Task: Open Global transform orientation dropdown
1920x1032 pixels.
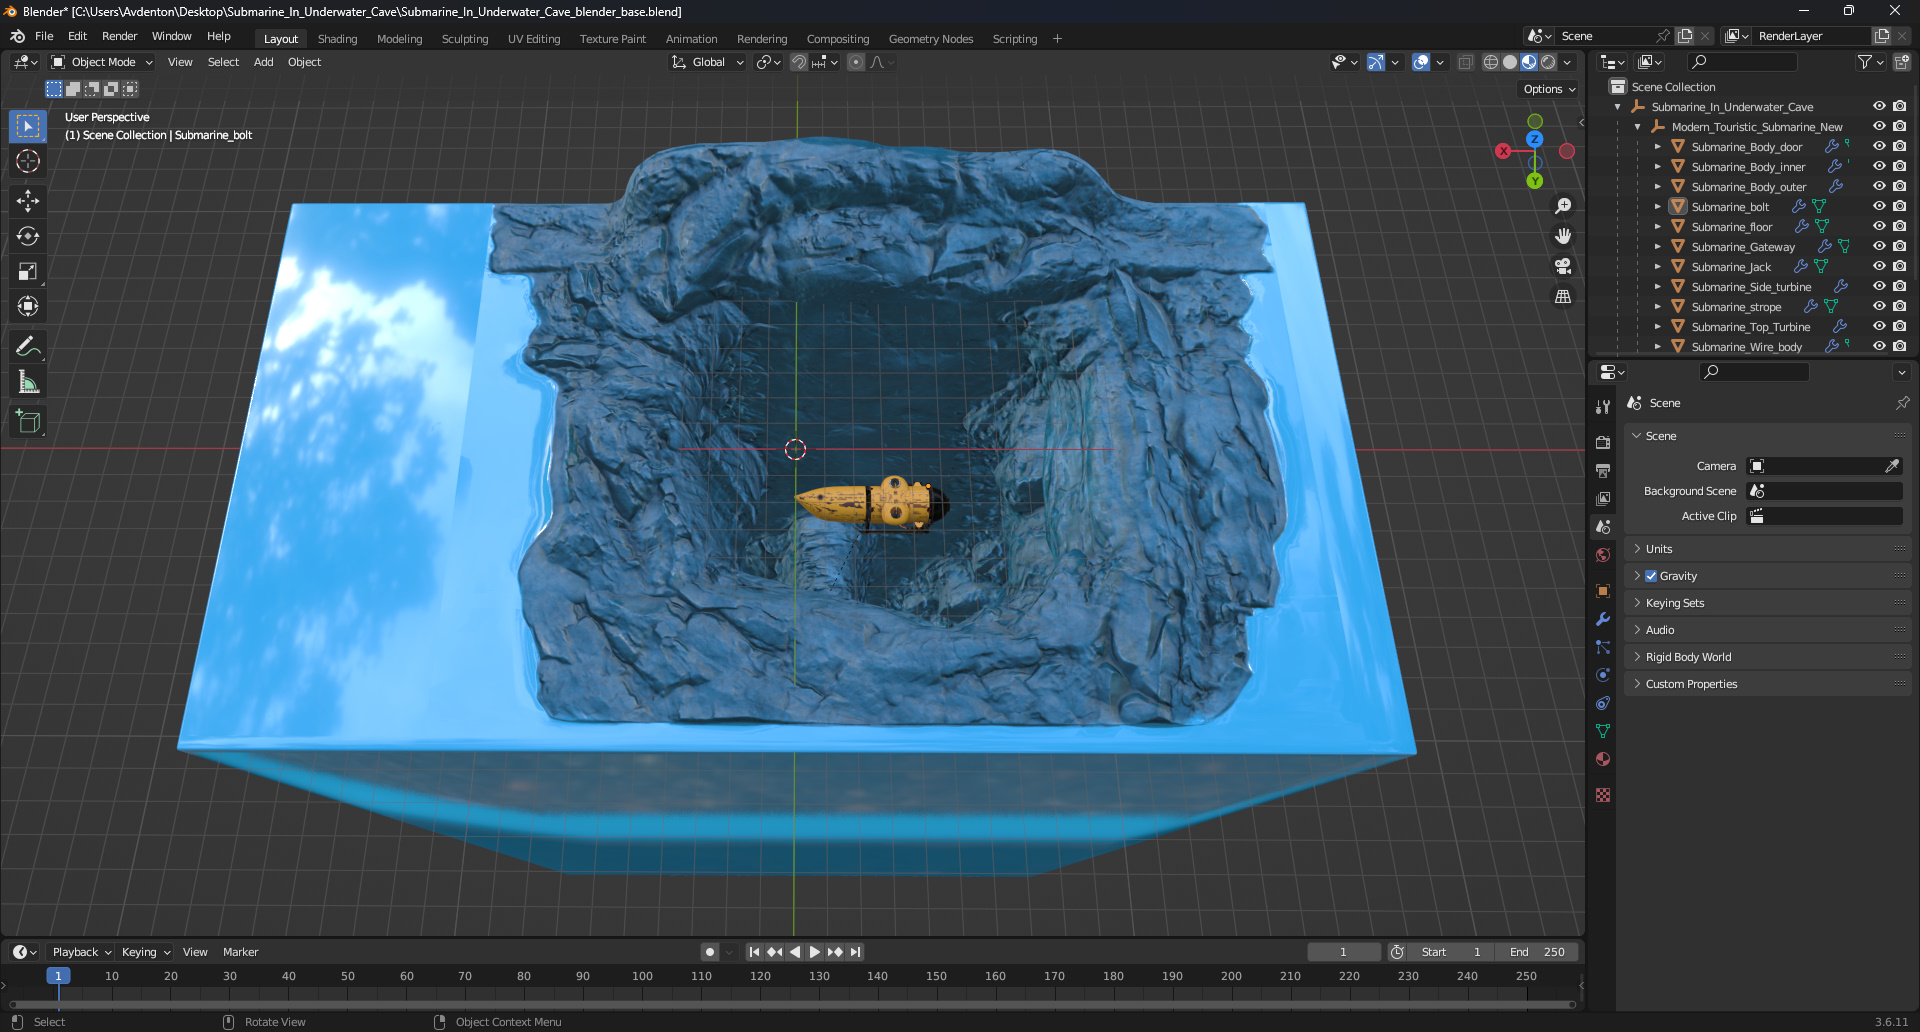Action: coord(708,62)
